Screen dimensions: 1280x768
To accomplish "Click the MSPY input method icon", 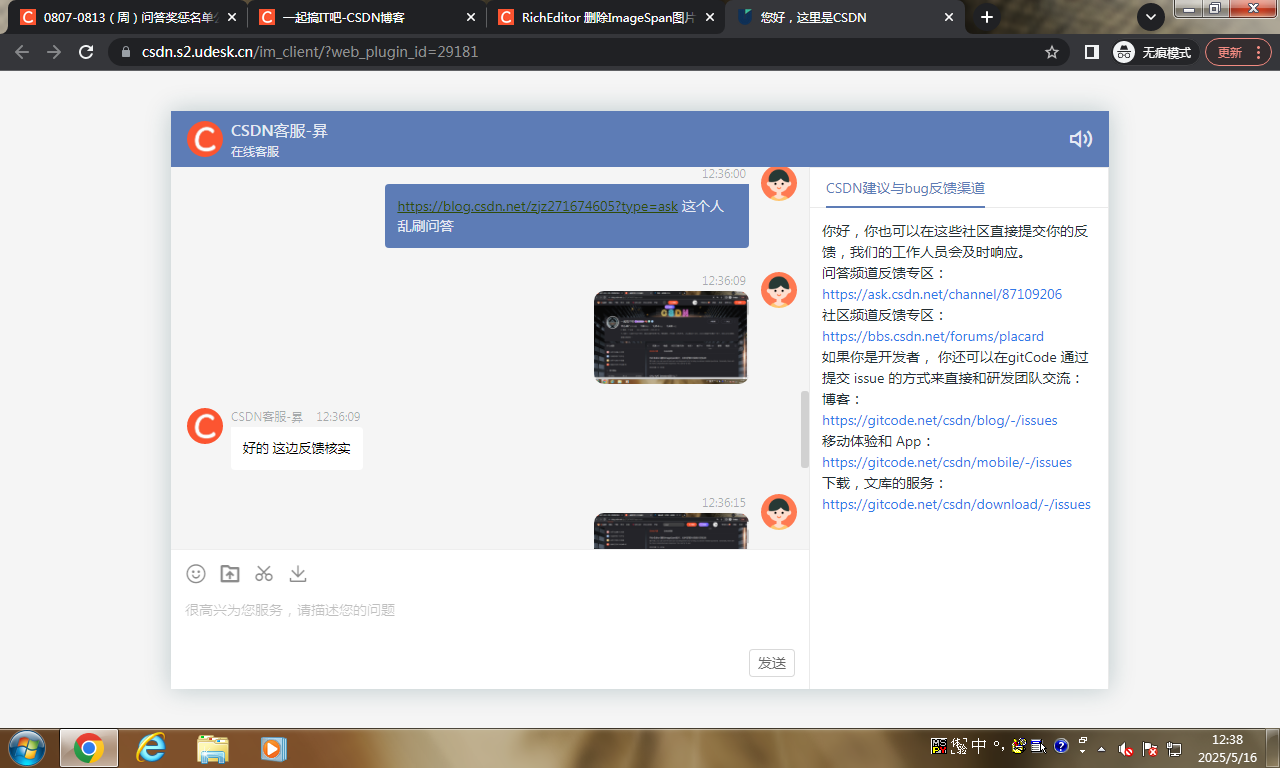I will [939, 745].
